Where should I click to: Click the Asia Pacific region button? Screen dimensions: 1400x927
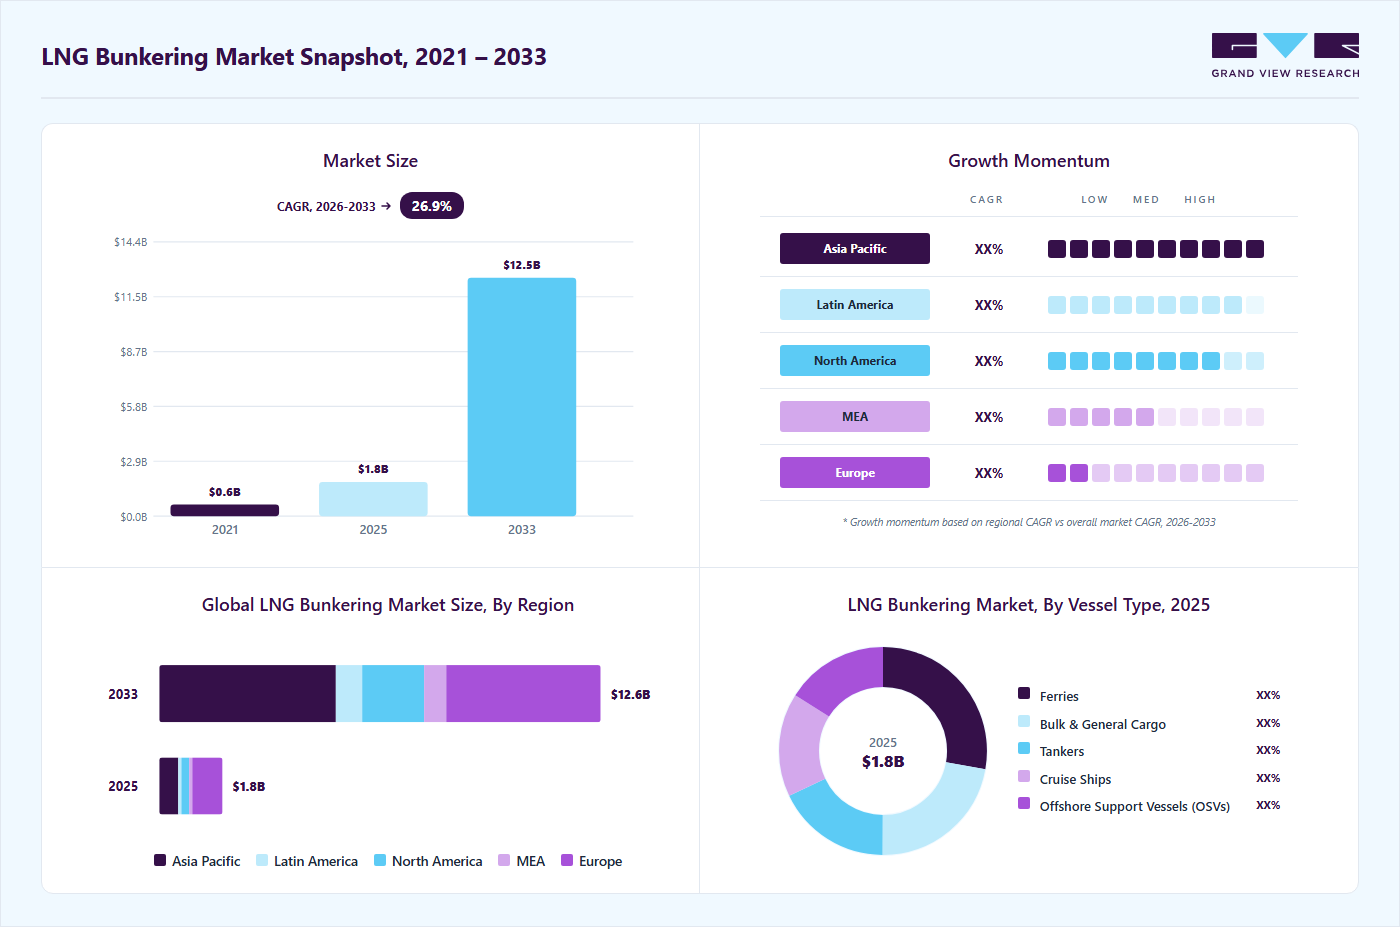(855, 249)
